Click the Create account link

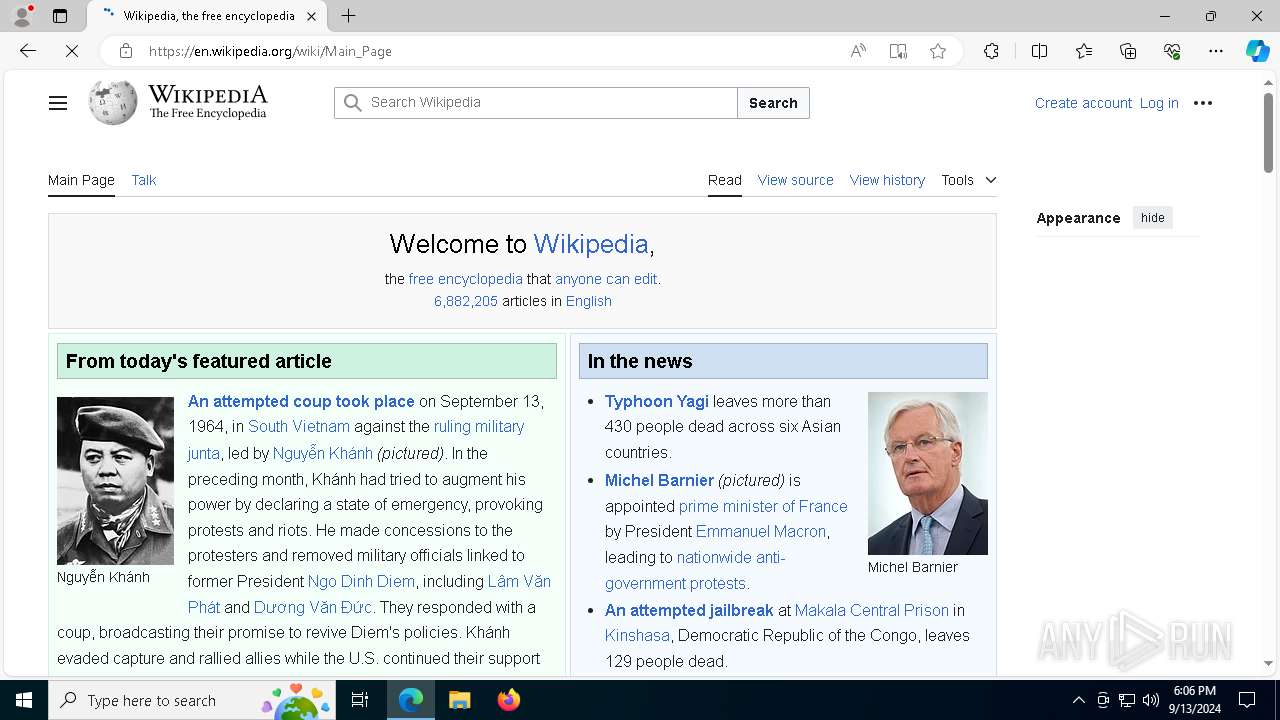click(x=1083, y=103)
